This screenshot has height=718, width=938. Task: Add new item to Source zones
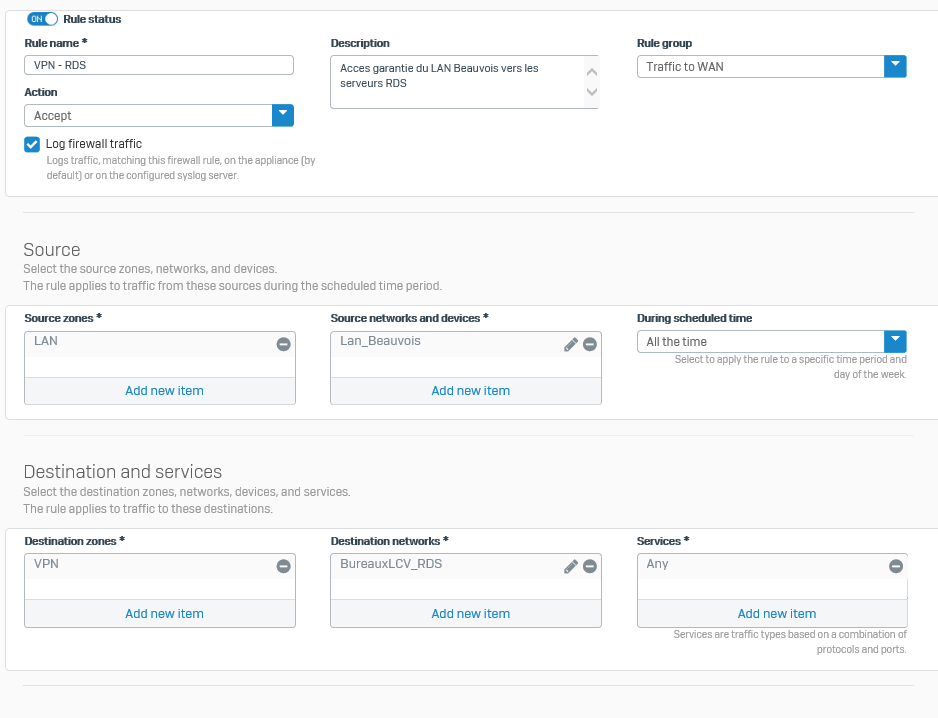pos(165,391)
